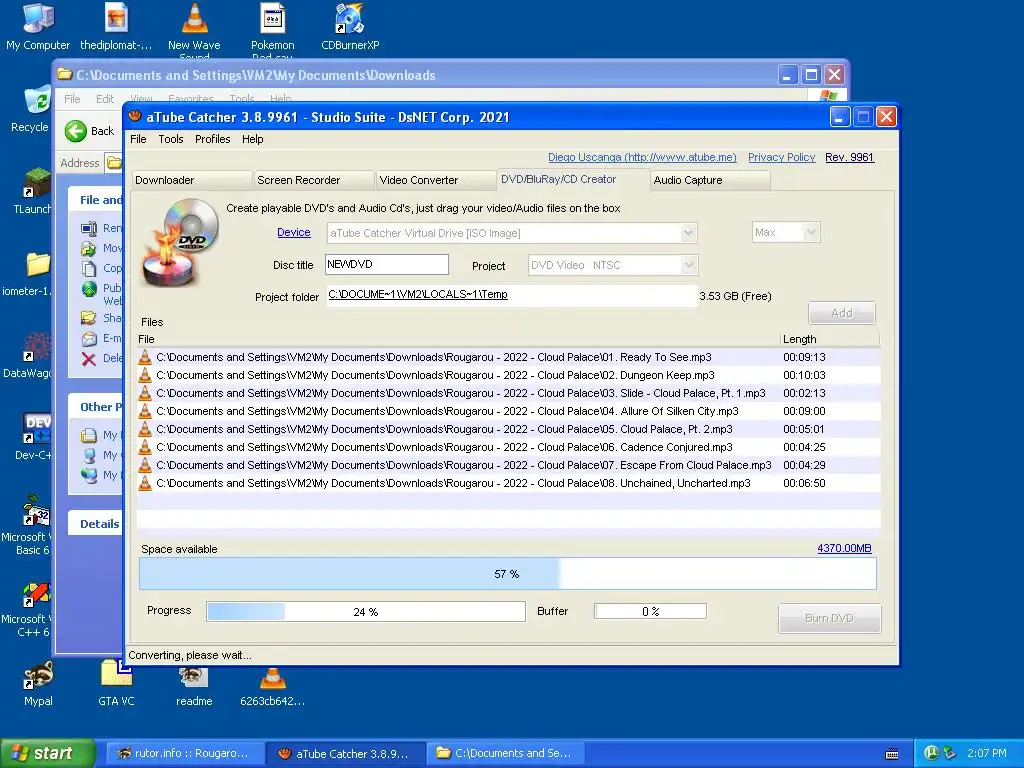Click project folder path link
This screenshot has height=768, width=1024.
pos(417,295)
